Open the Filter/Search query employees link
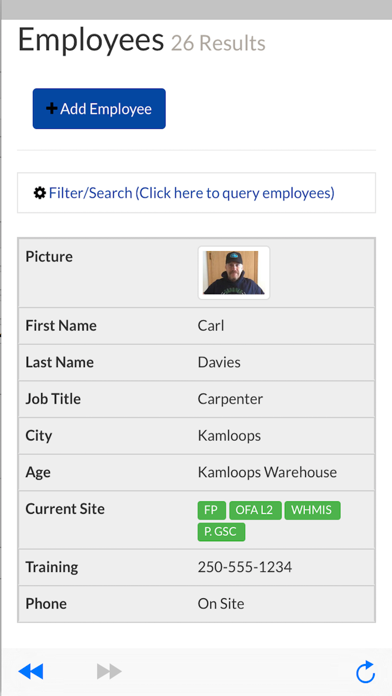Viewport: 392px width, 696px height. [191, 193]
